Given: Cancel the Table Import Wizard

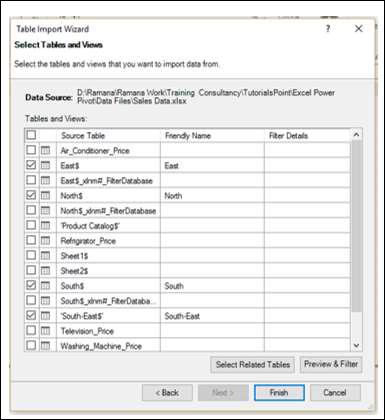Looking at the screenshot, I should point(335,393).
